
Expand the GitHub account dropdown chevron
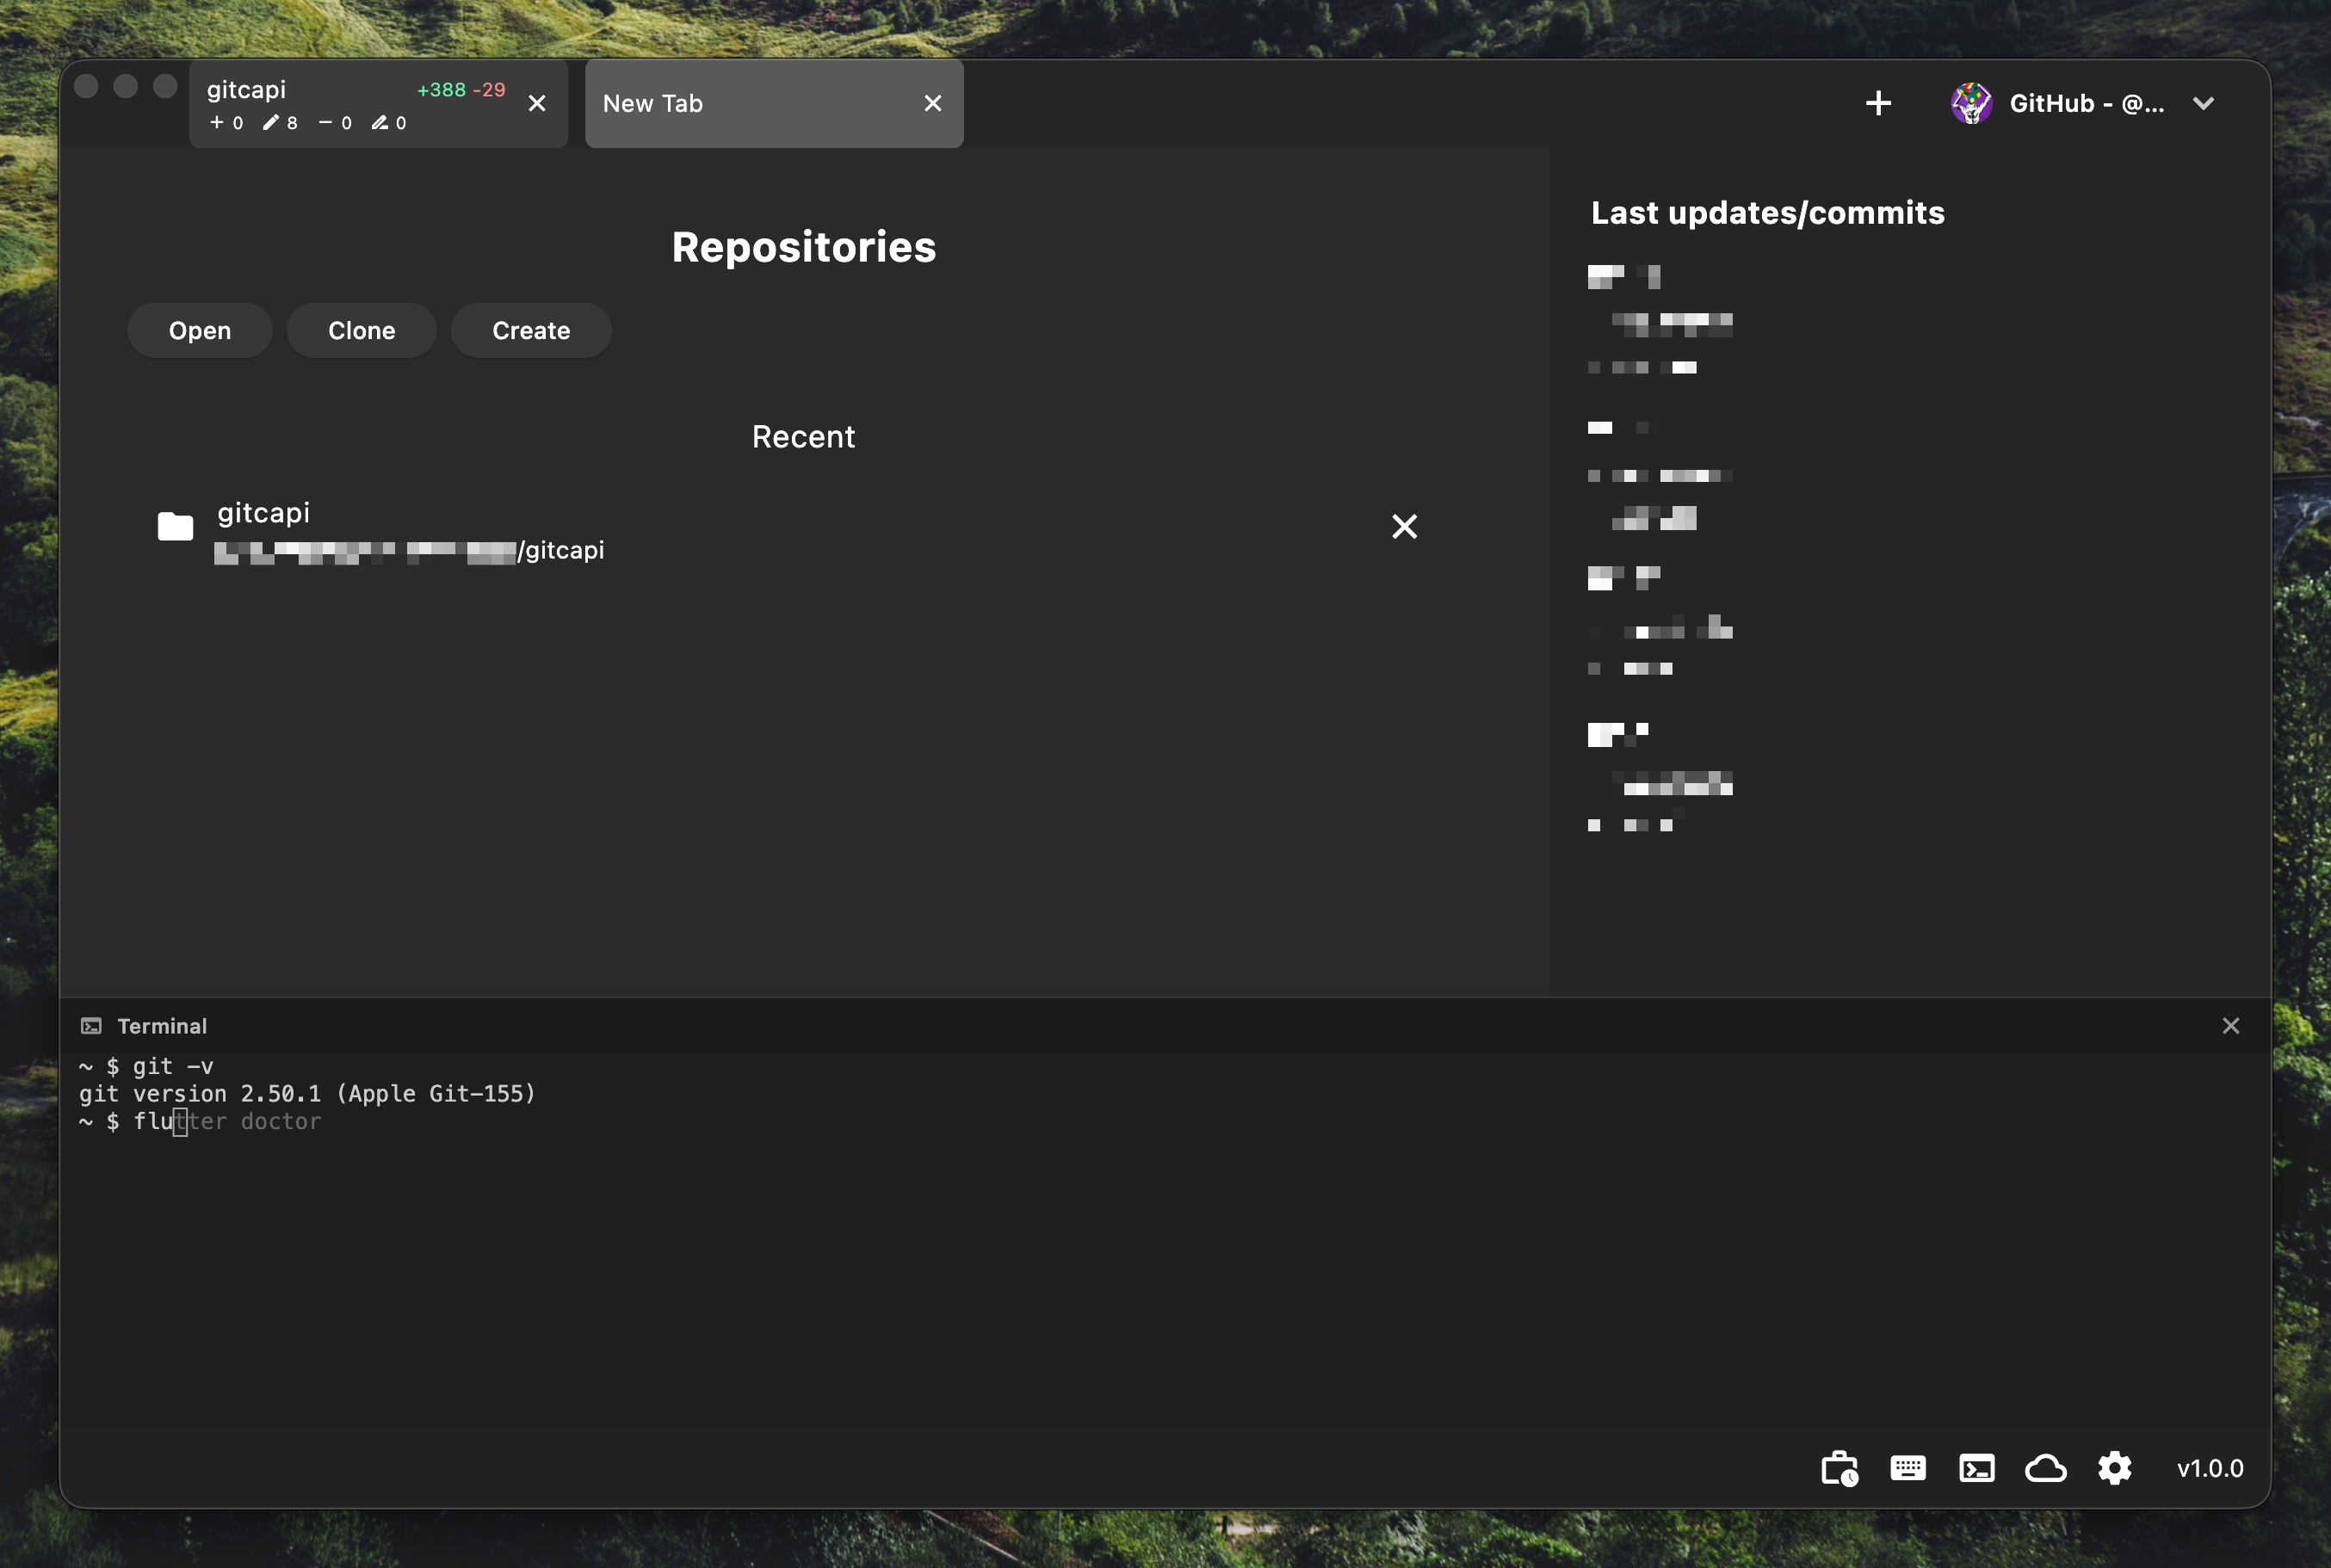tap(2204, 103)
